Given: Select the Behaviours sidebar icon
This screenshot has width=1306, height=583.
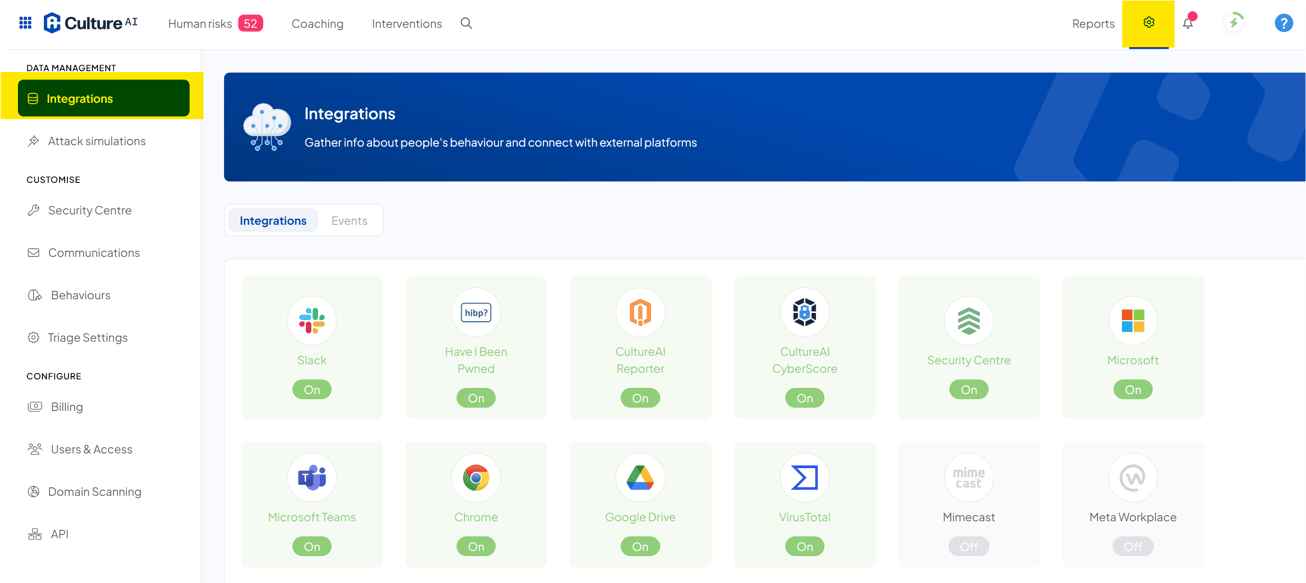Looking at the screenshot, I should (35, 294).
